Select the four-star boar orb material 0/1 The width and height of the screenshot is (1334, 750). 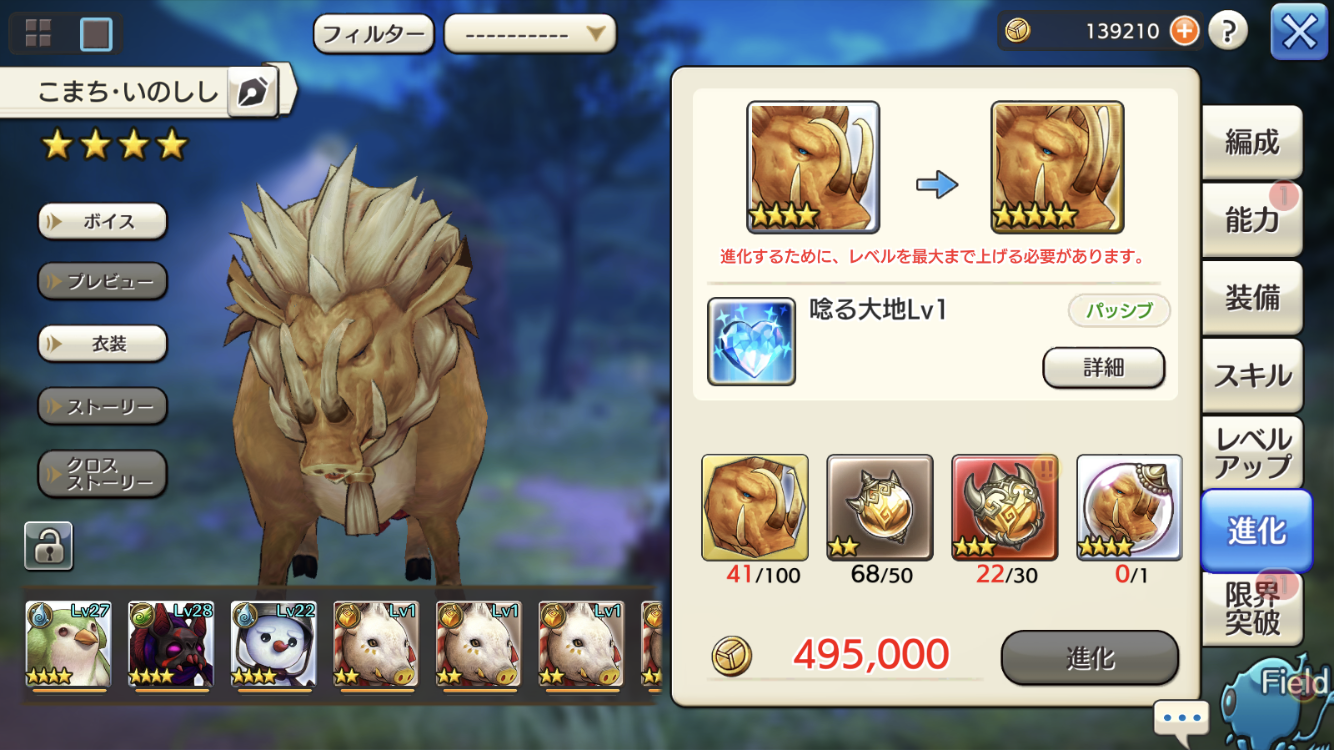[x=1130, y=507]
